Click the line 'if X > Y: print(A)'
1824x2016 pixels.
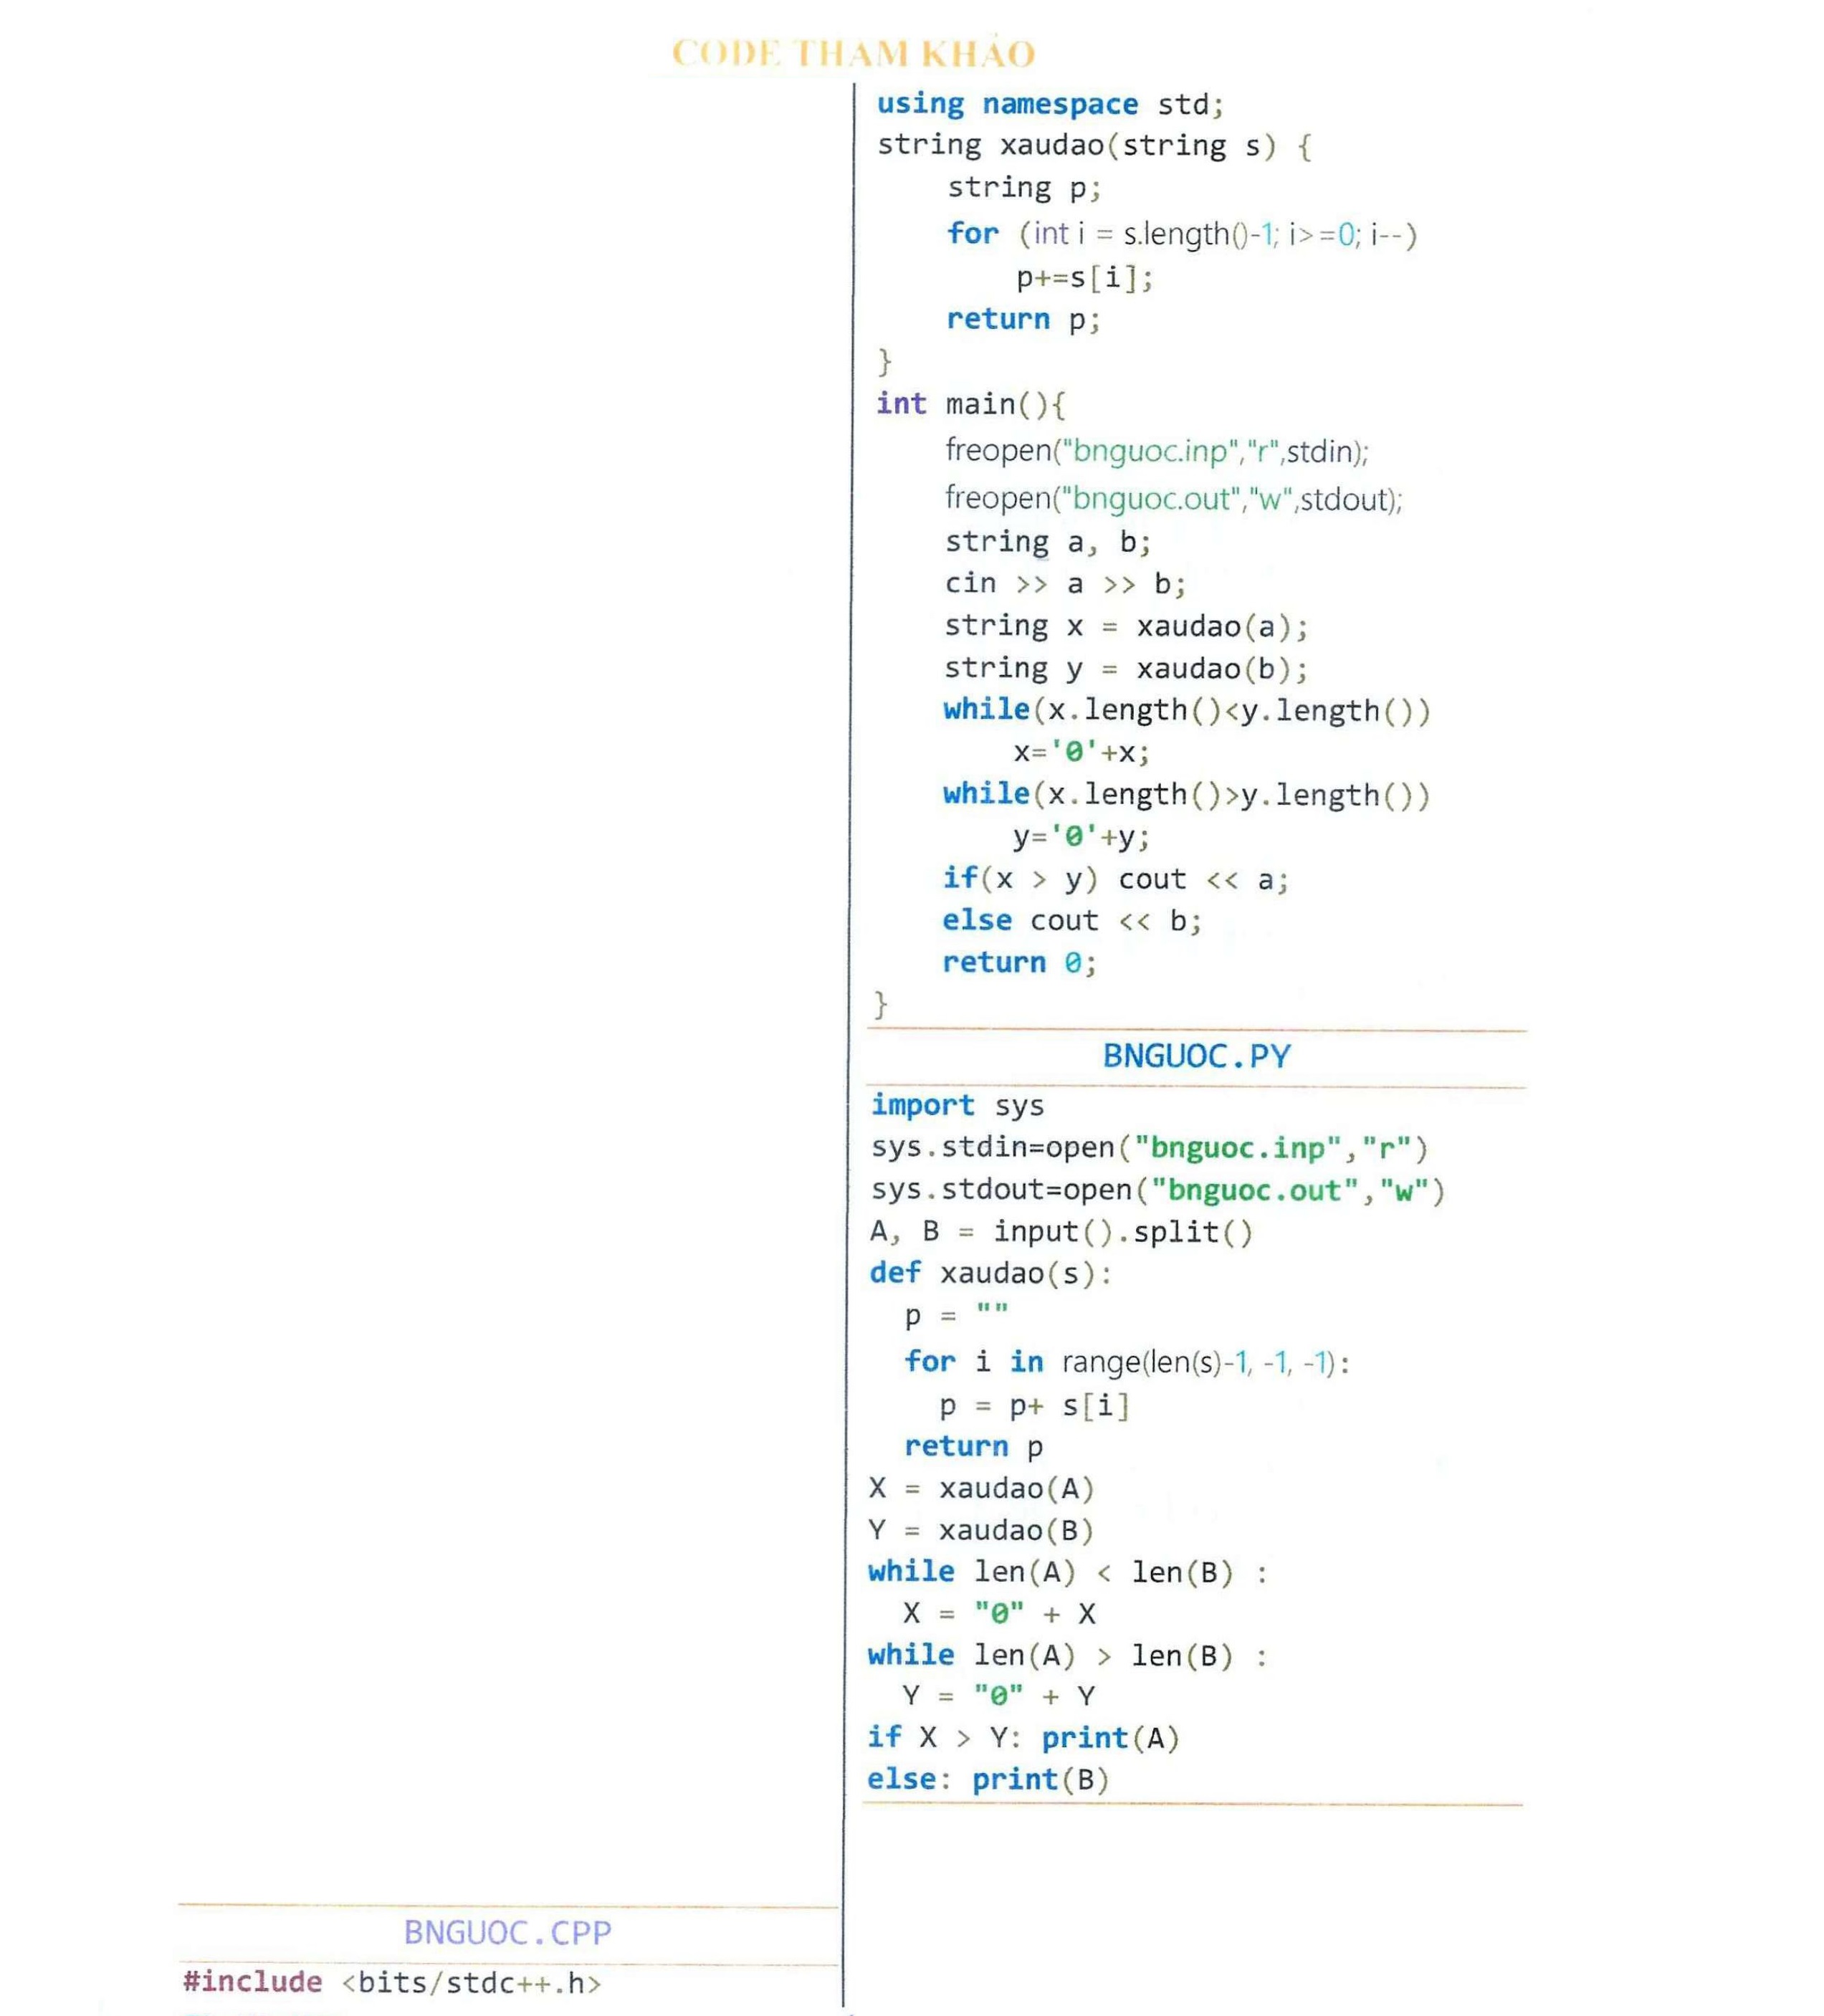pyautogui.click(x=1024, y=1739)
